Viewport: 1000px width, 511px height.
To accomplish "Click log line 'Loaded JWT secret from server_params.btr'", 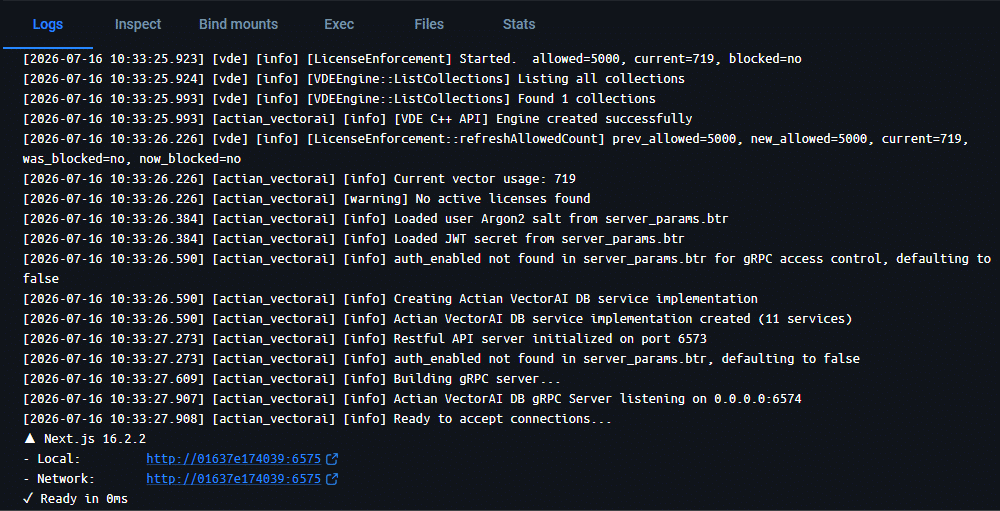I will [x=354, y=239].
